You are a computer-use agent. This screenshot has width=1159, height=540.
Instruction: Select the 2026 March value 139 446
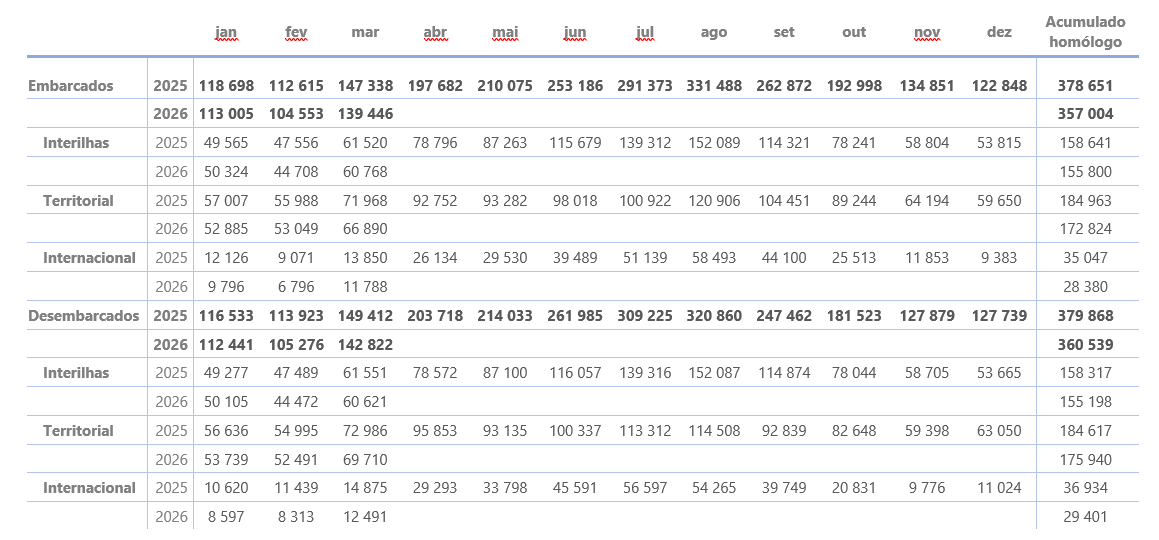coord(365,114)
